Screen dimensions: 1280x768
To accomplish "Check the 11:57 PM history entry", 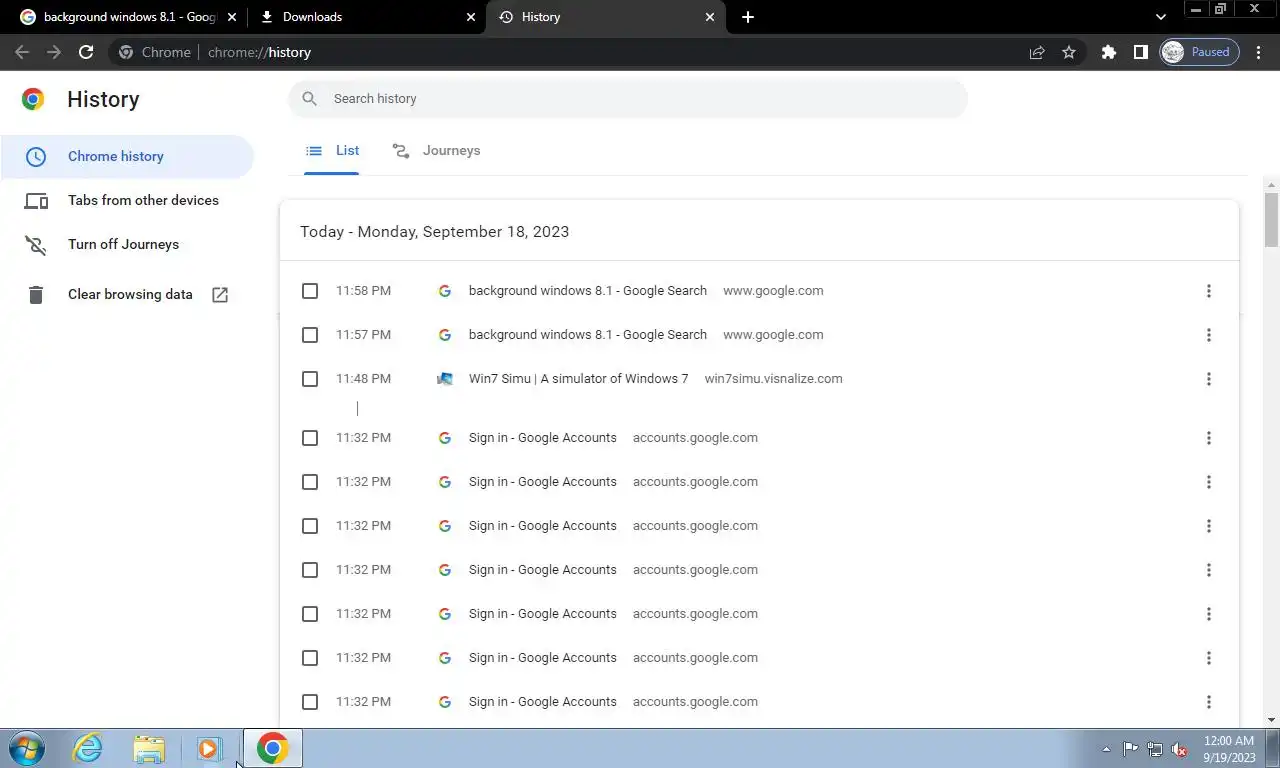I will 310,335.
